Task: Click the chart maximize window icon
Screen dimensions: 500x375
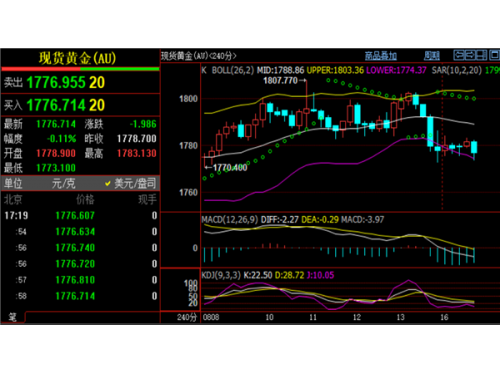Action: (494, 55)
